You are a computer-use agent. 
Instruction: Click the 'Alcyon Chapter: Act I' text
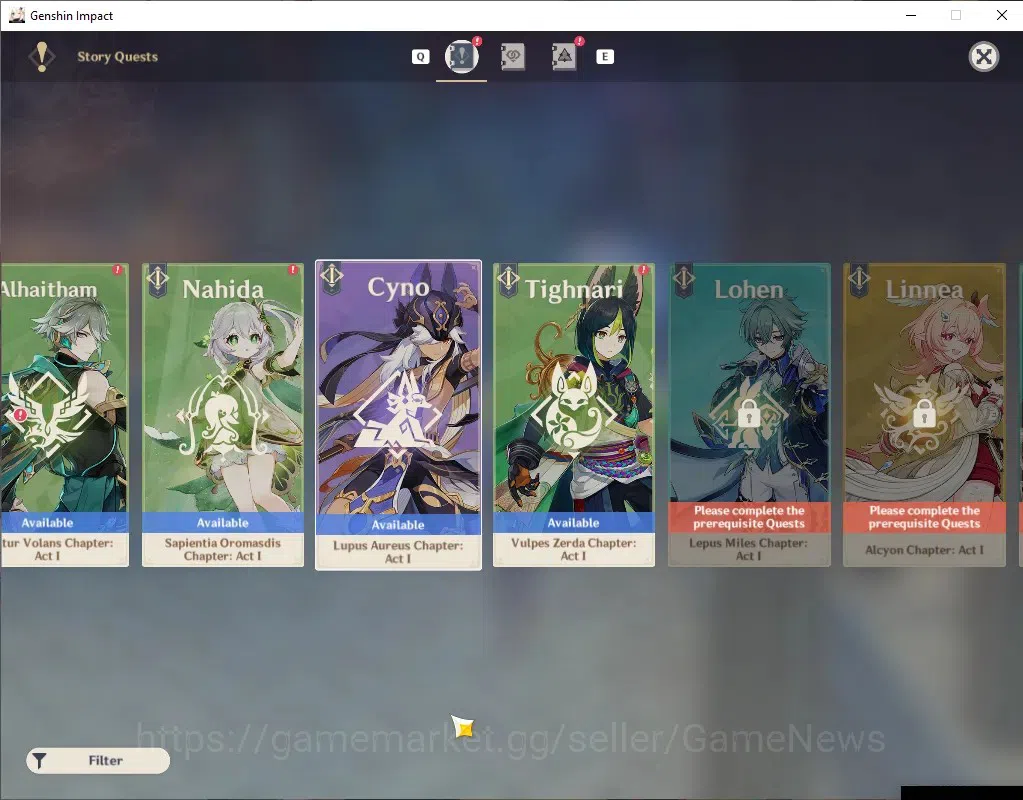pyautogui.click(x=924, y=550)
